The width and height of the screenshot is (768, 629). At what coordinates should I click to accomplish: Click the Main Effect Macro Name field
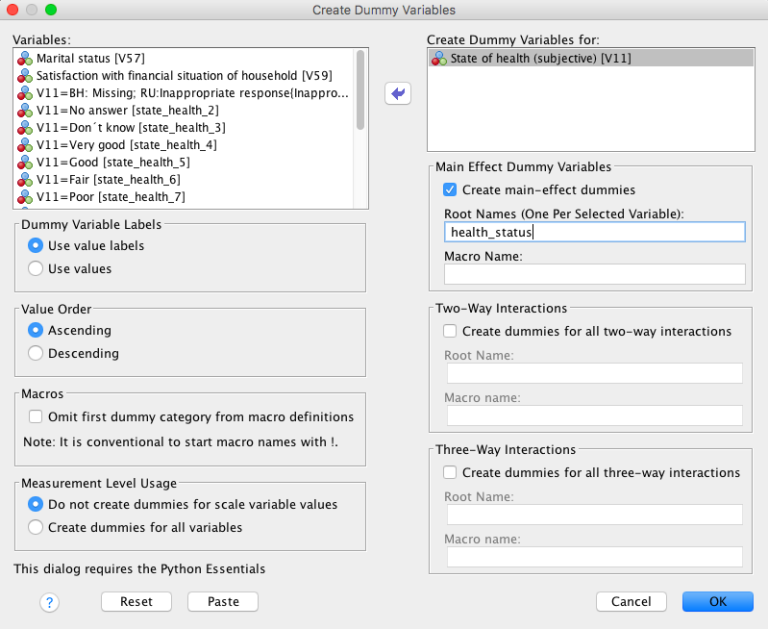(595, 274)
